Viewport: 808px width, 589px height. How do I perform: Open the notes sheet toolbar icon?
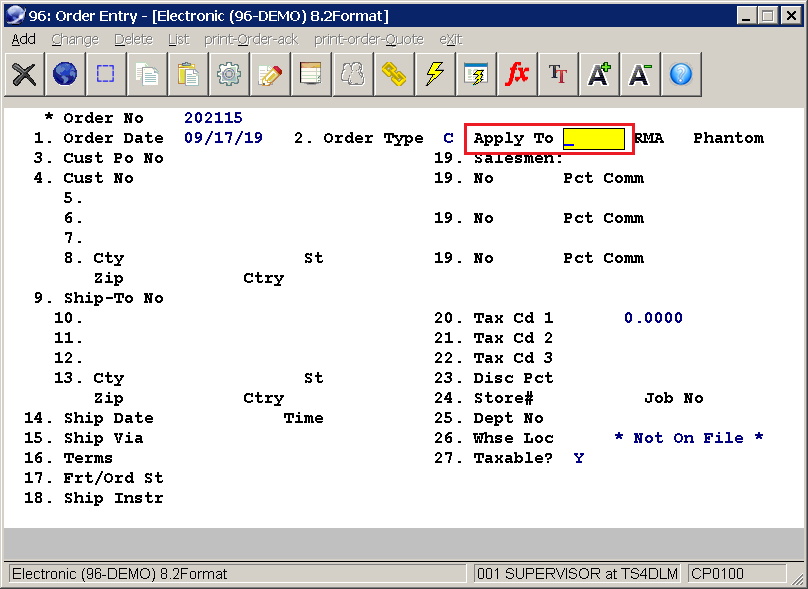pyautogui.click(x=311, y=74)
